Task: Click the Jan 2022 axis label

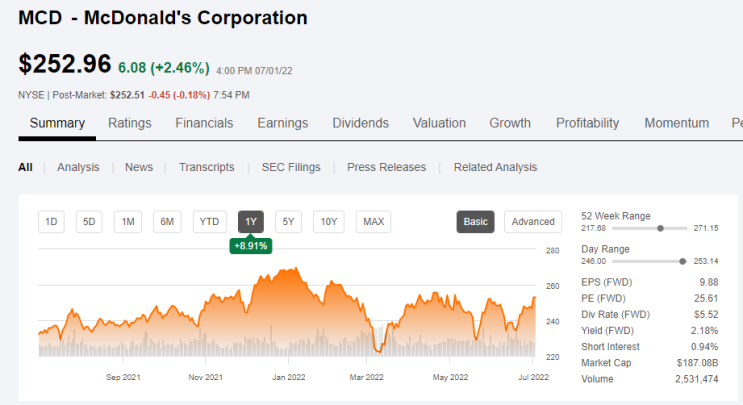Action: tap(289, 378)
